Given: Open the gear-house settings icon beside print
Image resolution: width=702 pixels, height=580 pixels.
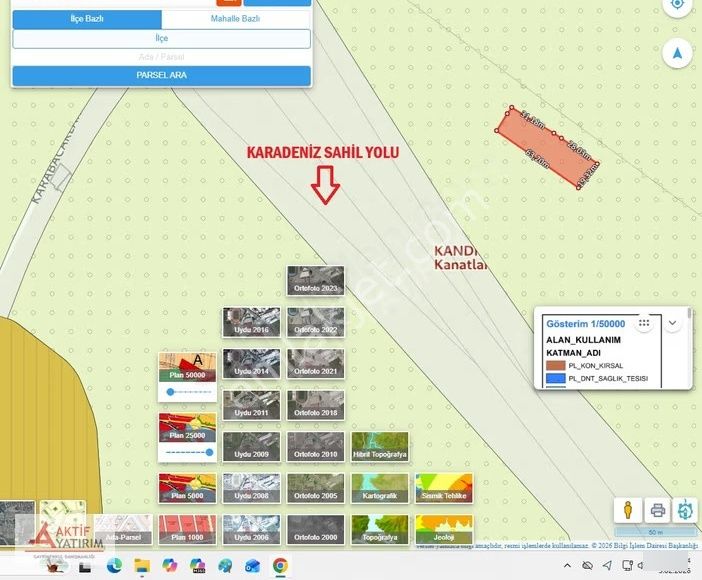Looking at the screenshot, I should pyautogui.click(x=685, y=510).
